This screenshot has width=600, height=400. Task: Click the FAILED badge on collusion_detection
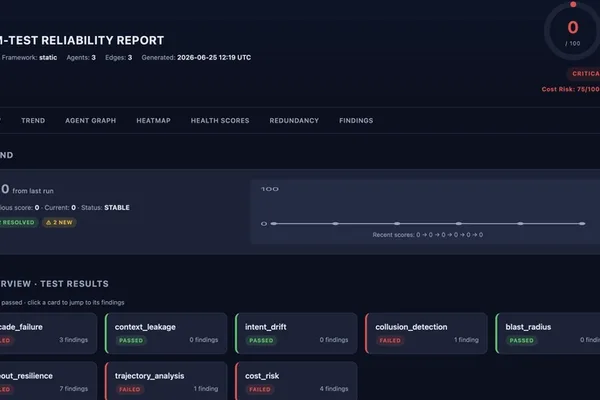pos(390,340)
